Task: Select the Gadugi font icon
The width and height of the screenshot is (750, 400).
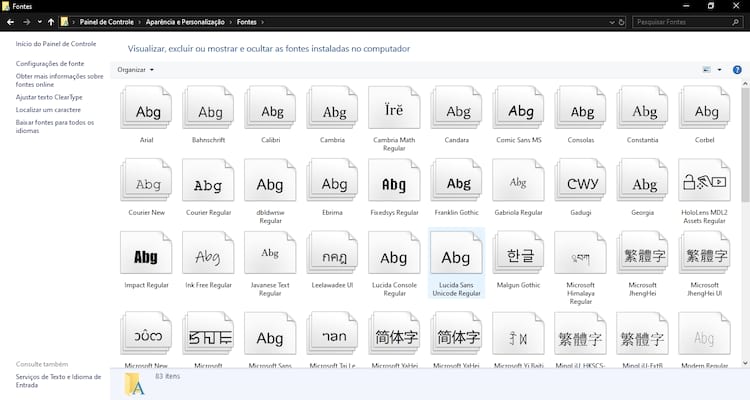Action: [x=580, y=180]
